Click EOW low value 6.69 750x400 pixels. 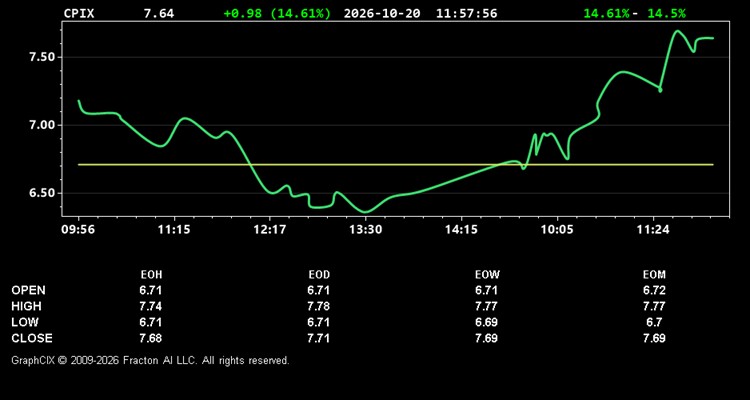point(486,322)
